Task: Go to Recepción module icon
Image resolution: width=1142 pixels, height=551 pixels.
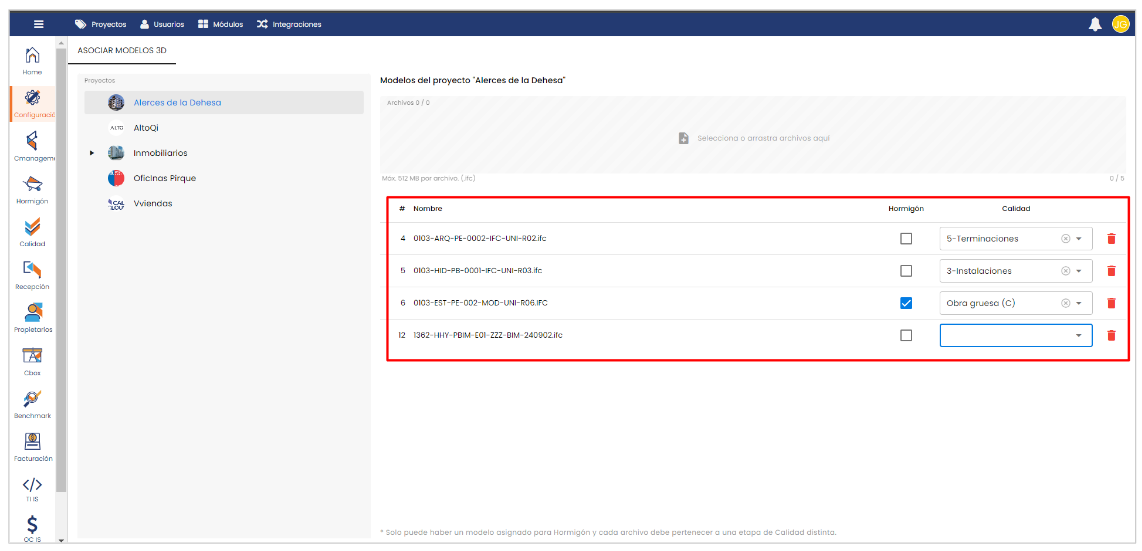Action: [32, 273]
